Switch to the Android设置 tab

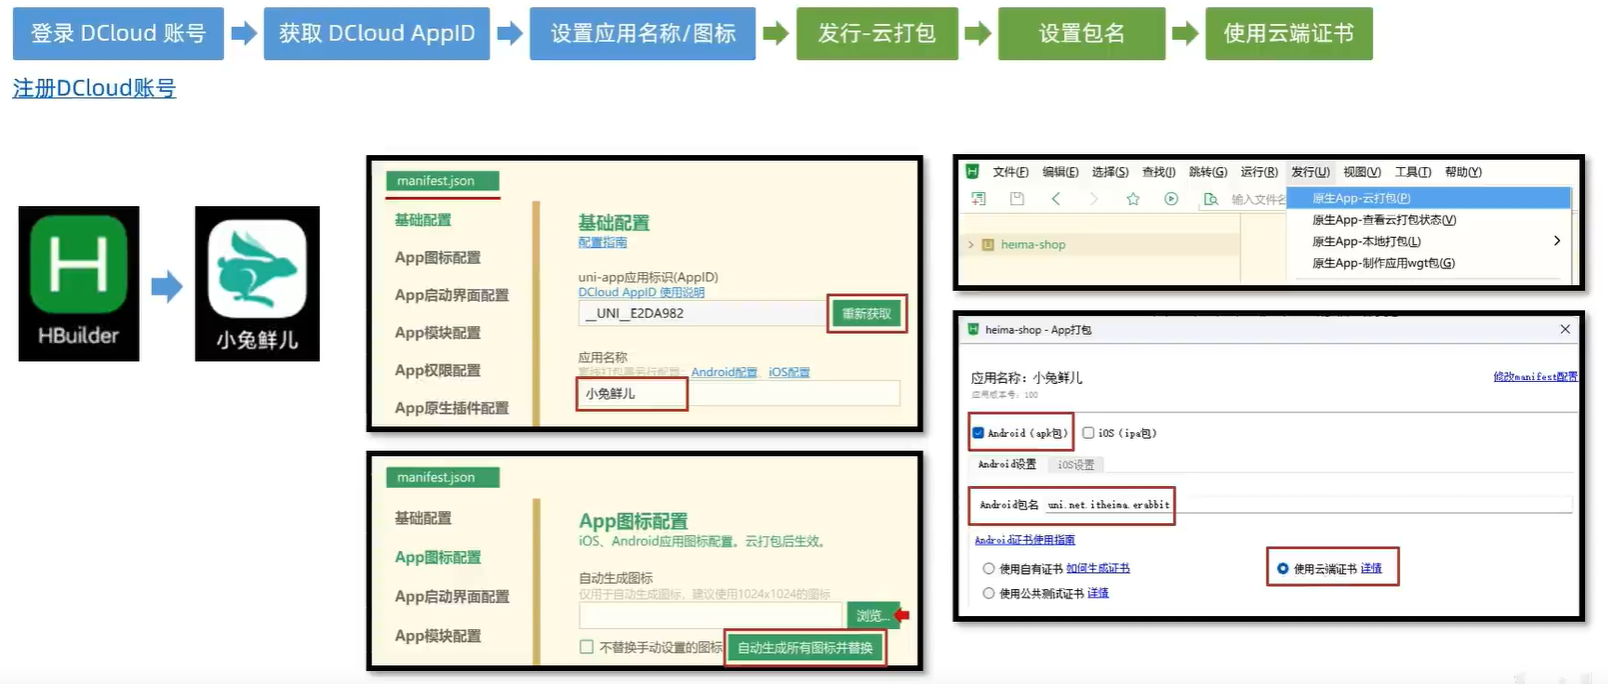pyautogui.click(x=1007, y=464)
